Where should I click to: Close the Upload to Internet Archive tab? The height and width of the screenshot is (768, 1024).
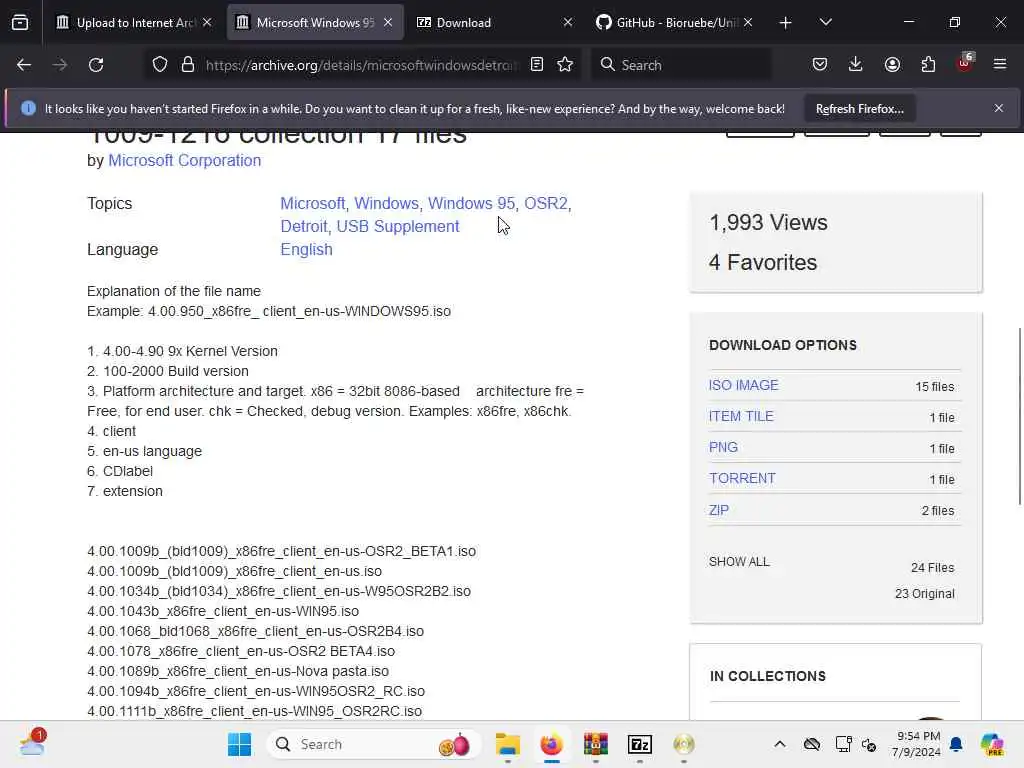[207, 23]
